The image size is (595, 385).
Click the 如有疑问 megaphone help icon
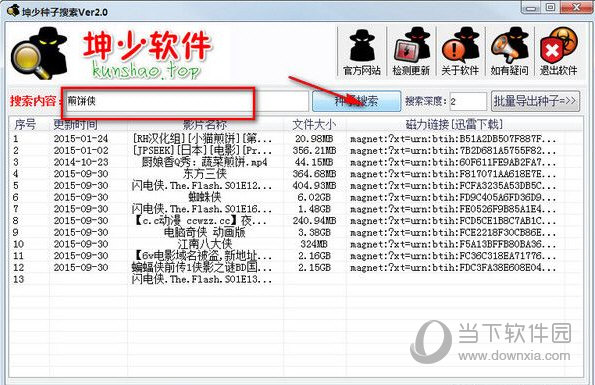click(x=510, y=51)
